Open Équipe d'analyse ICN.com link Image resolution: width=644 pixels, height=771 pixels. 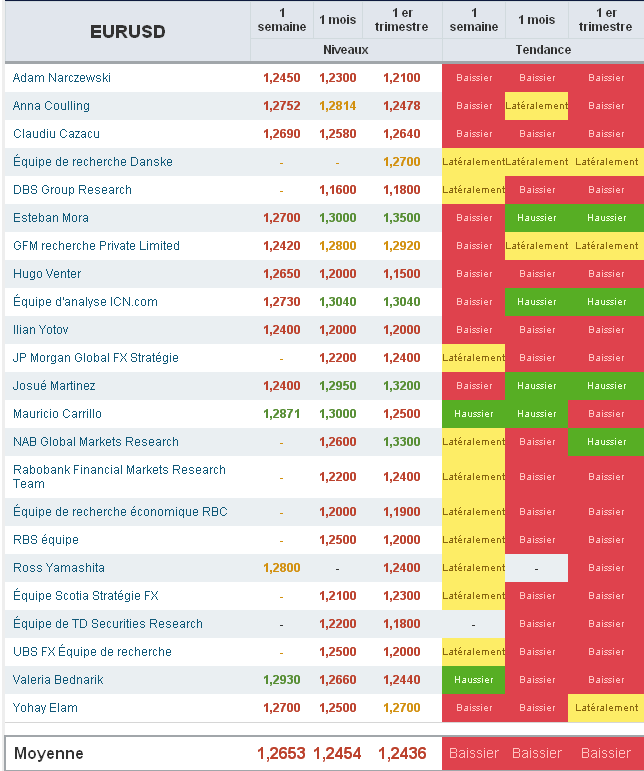point(85,302)
